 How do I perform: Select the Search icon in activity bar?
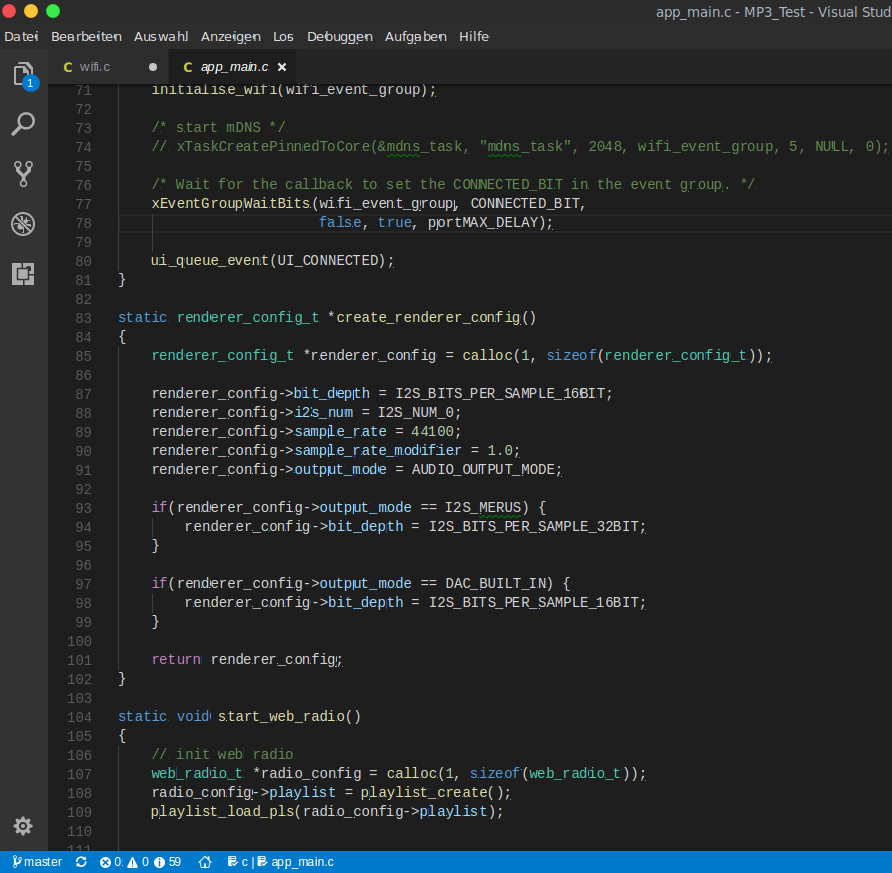(x=22, y=123)
